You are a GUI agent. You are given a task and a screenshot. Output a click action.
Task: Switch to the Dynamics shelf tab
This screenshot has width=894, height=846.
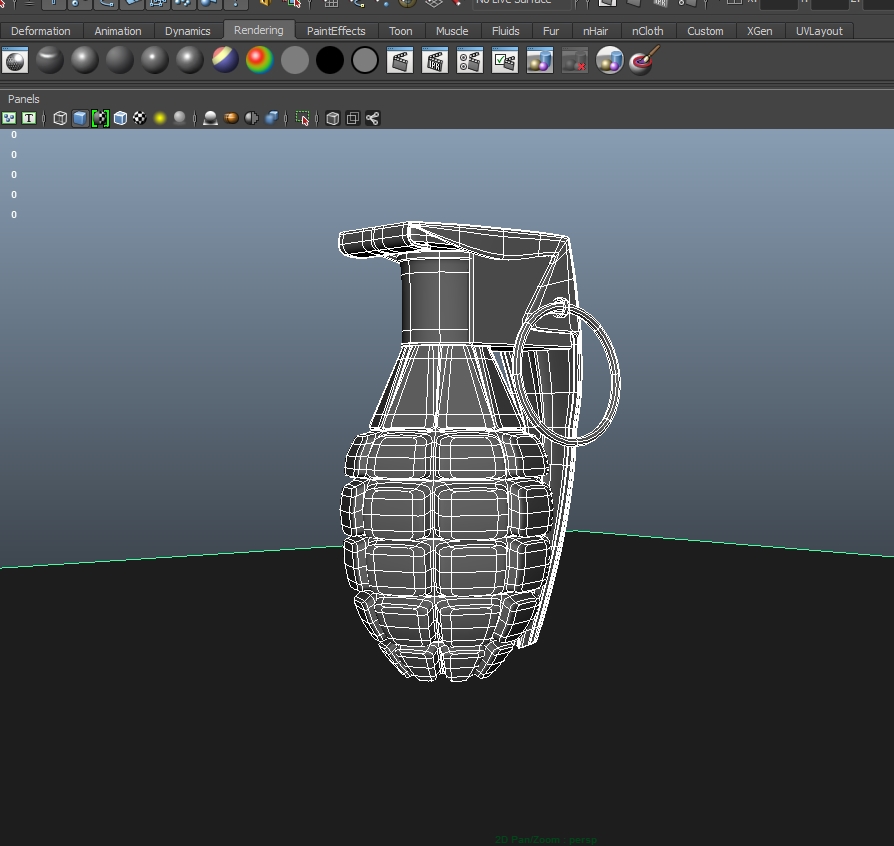click(188, 31)
